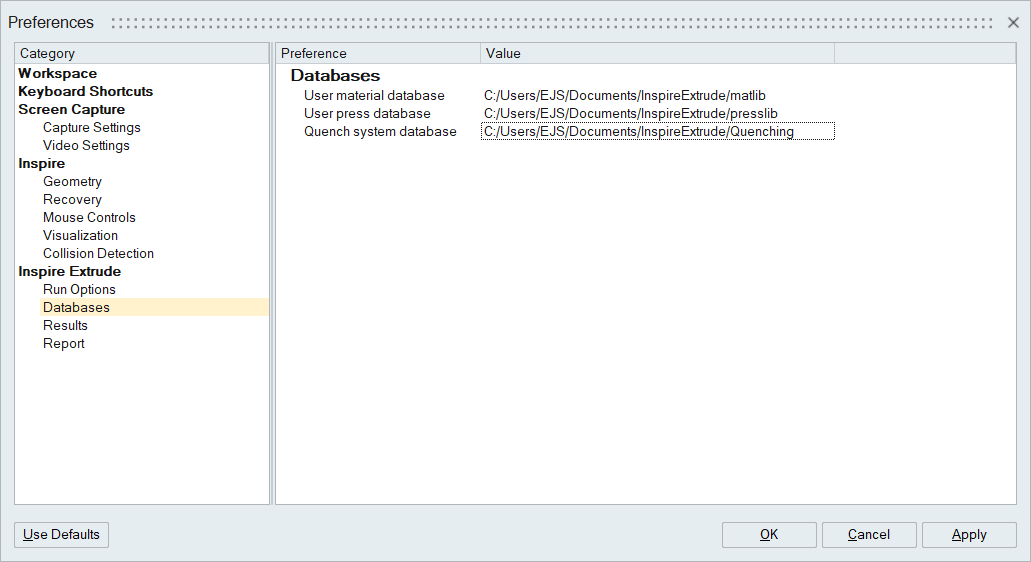
Task: Go to Video Settings page
Action: pyautogui.click(x=86, y=146)
